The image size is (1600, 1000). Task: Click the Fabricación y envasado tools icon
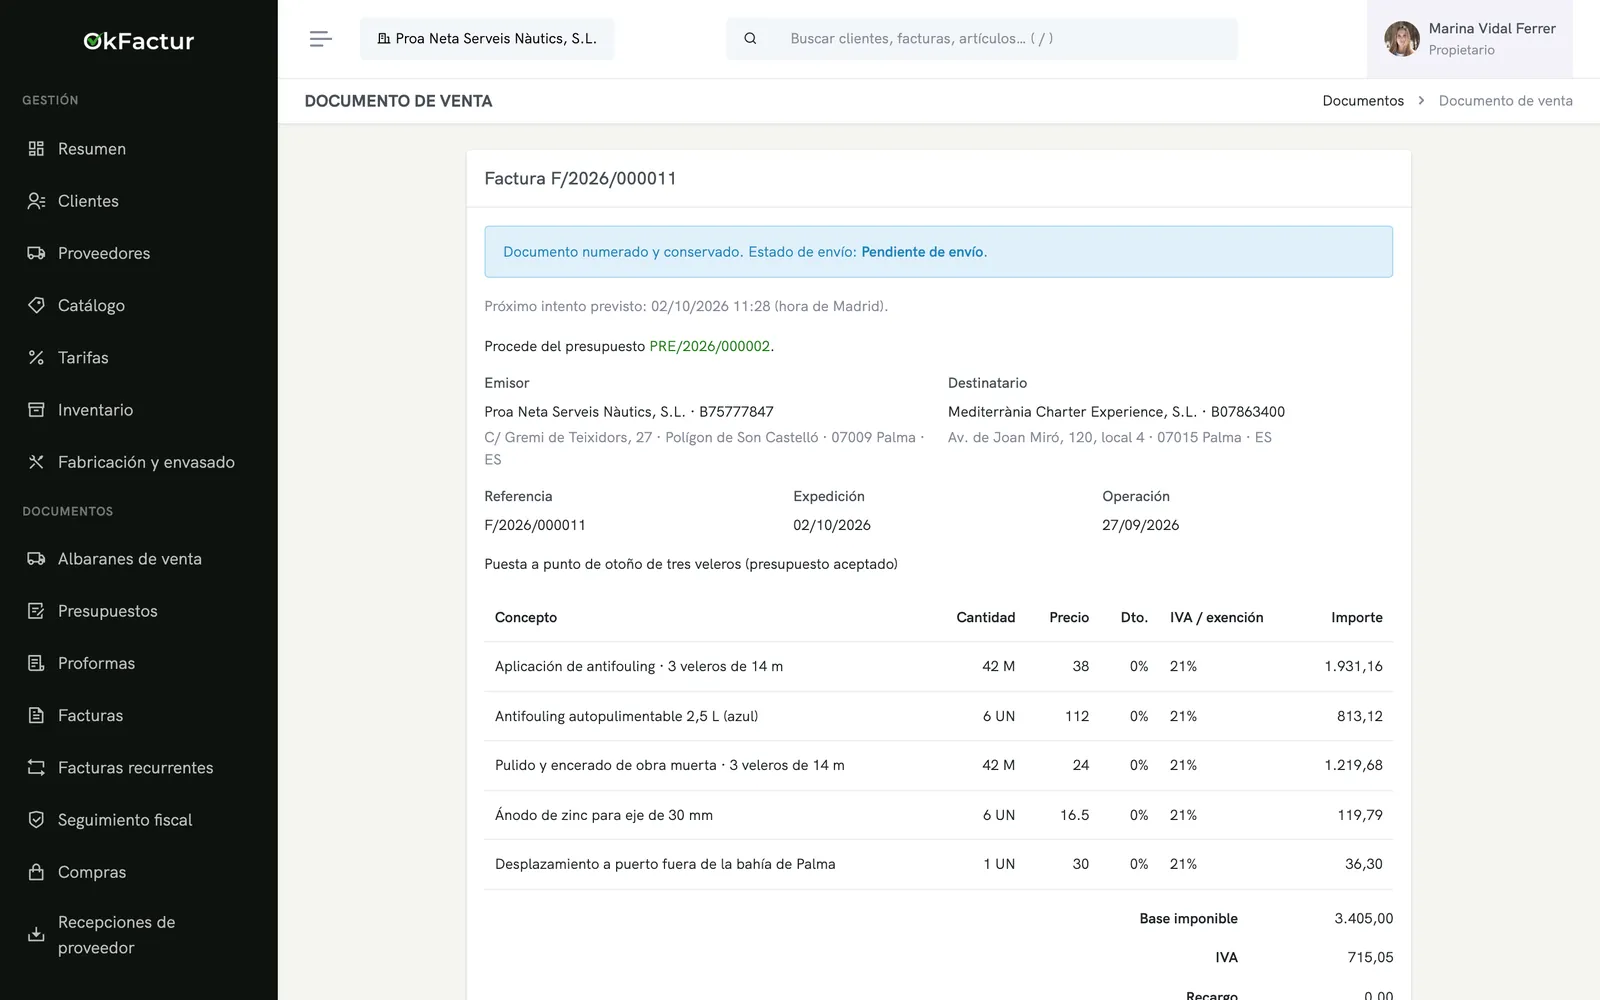36,462
